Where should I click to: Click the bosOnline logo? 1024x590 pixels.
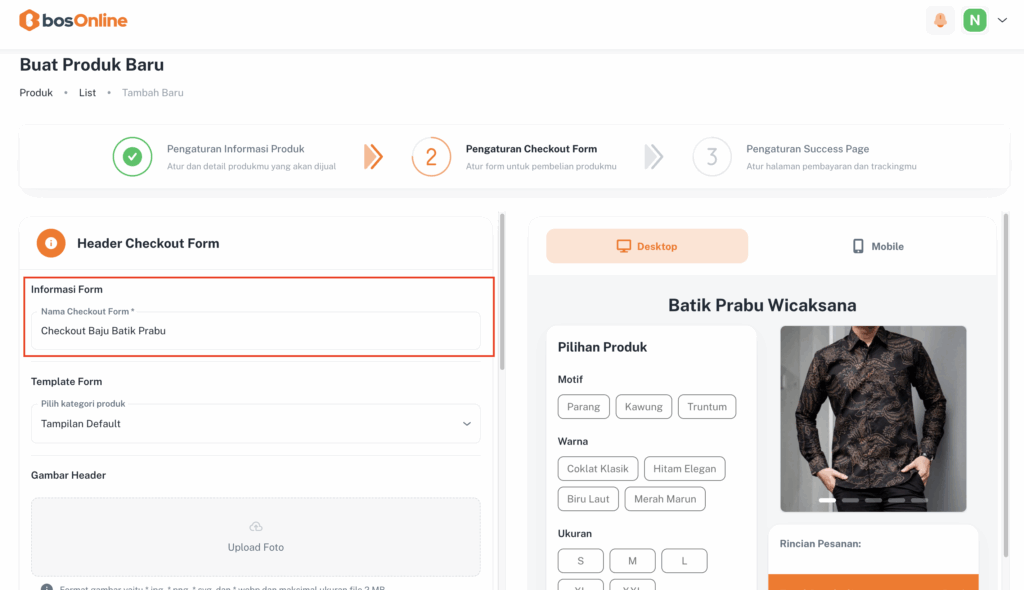pos(73,20)
